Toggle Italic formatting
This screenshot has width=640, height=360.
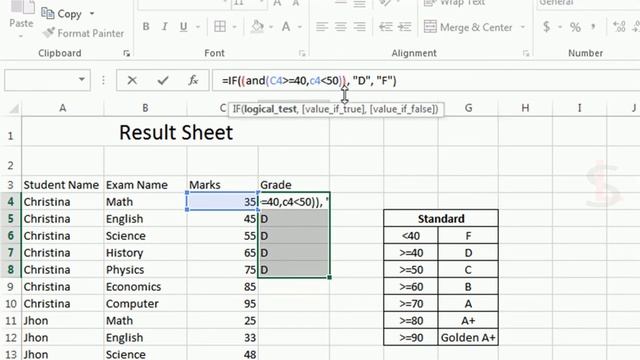click(164, 27)
